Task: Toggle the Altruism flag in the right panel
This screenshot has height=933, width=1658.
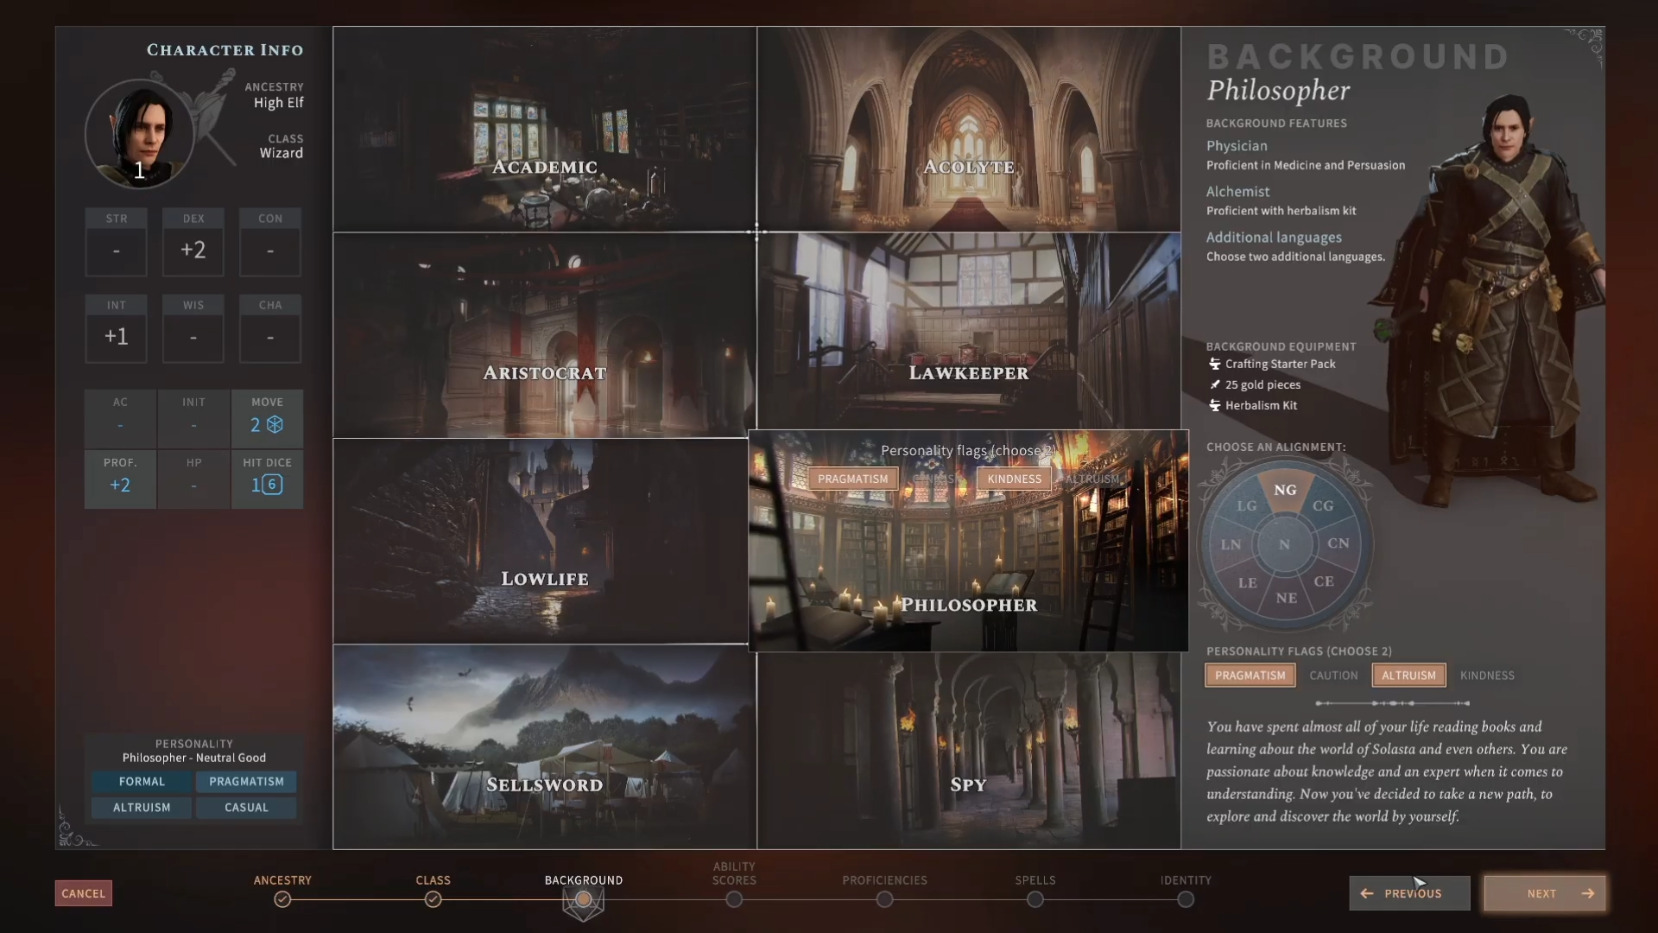Action: (x=1408, y=675)
